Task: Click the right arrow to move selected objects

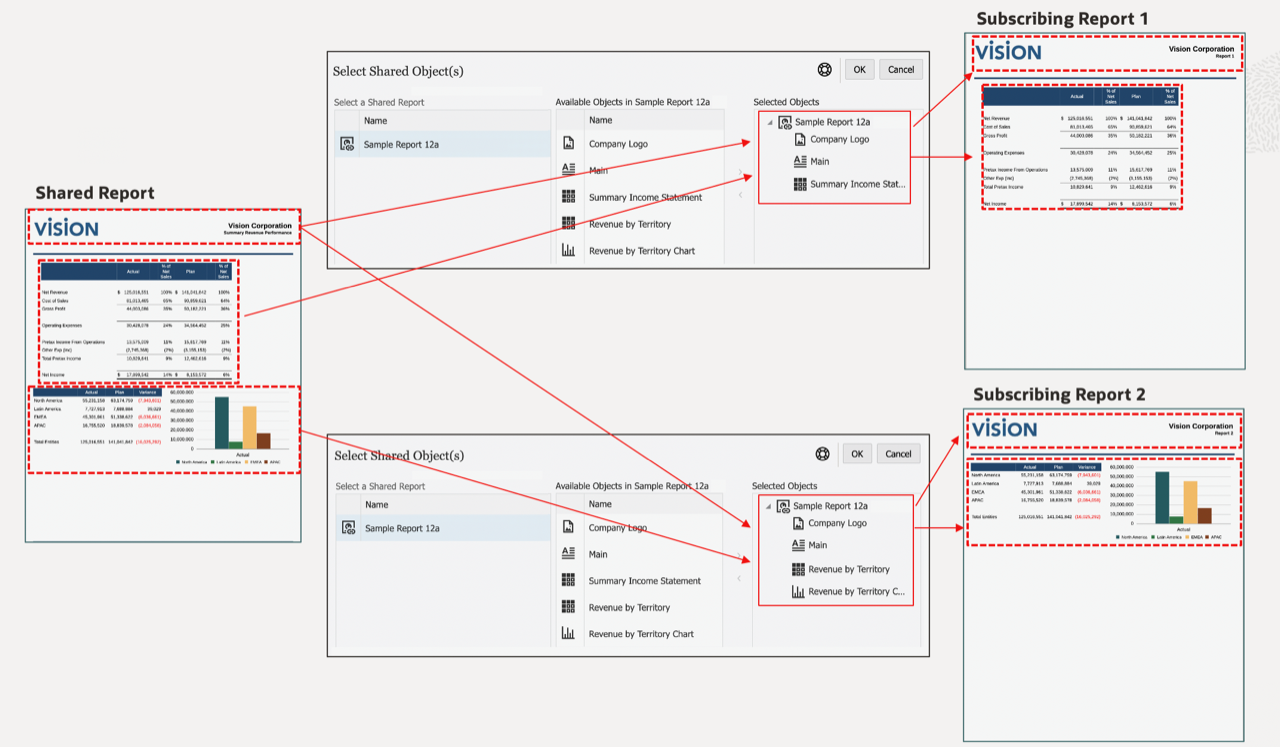Action: click(738, 172)
